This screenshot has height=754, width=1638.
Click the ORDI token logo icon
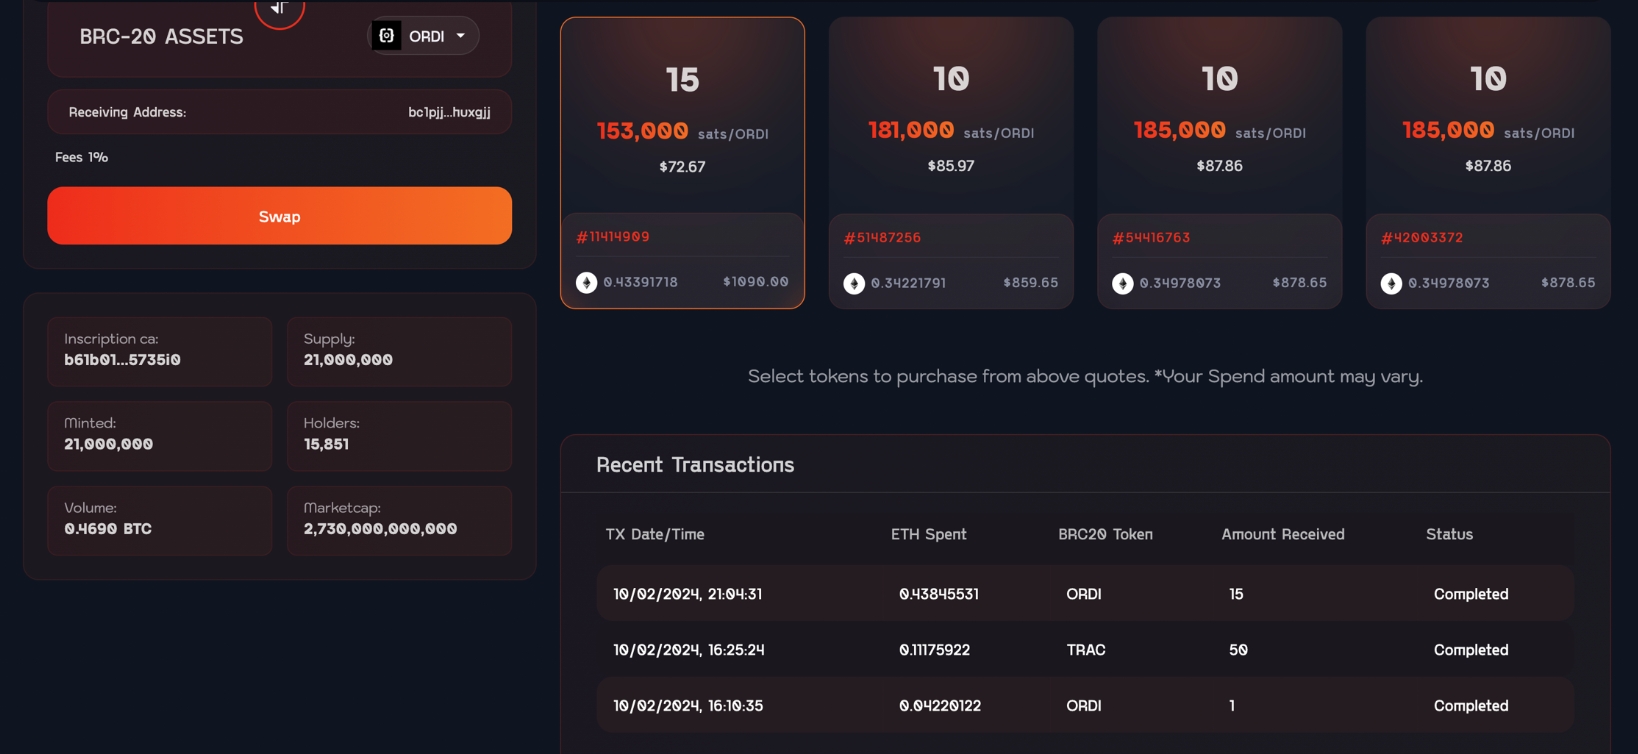click(x=387, y=36)
